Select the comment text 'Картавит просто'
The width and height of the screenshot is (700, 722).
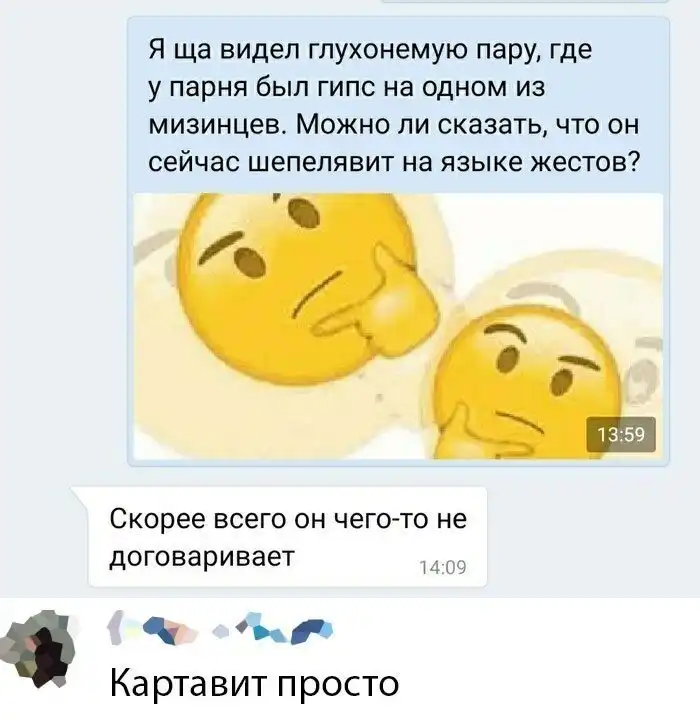[x=254, y=683]
